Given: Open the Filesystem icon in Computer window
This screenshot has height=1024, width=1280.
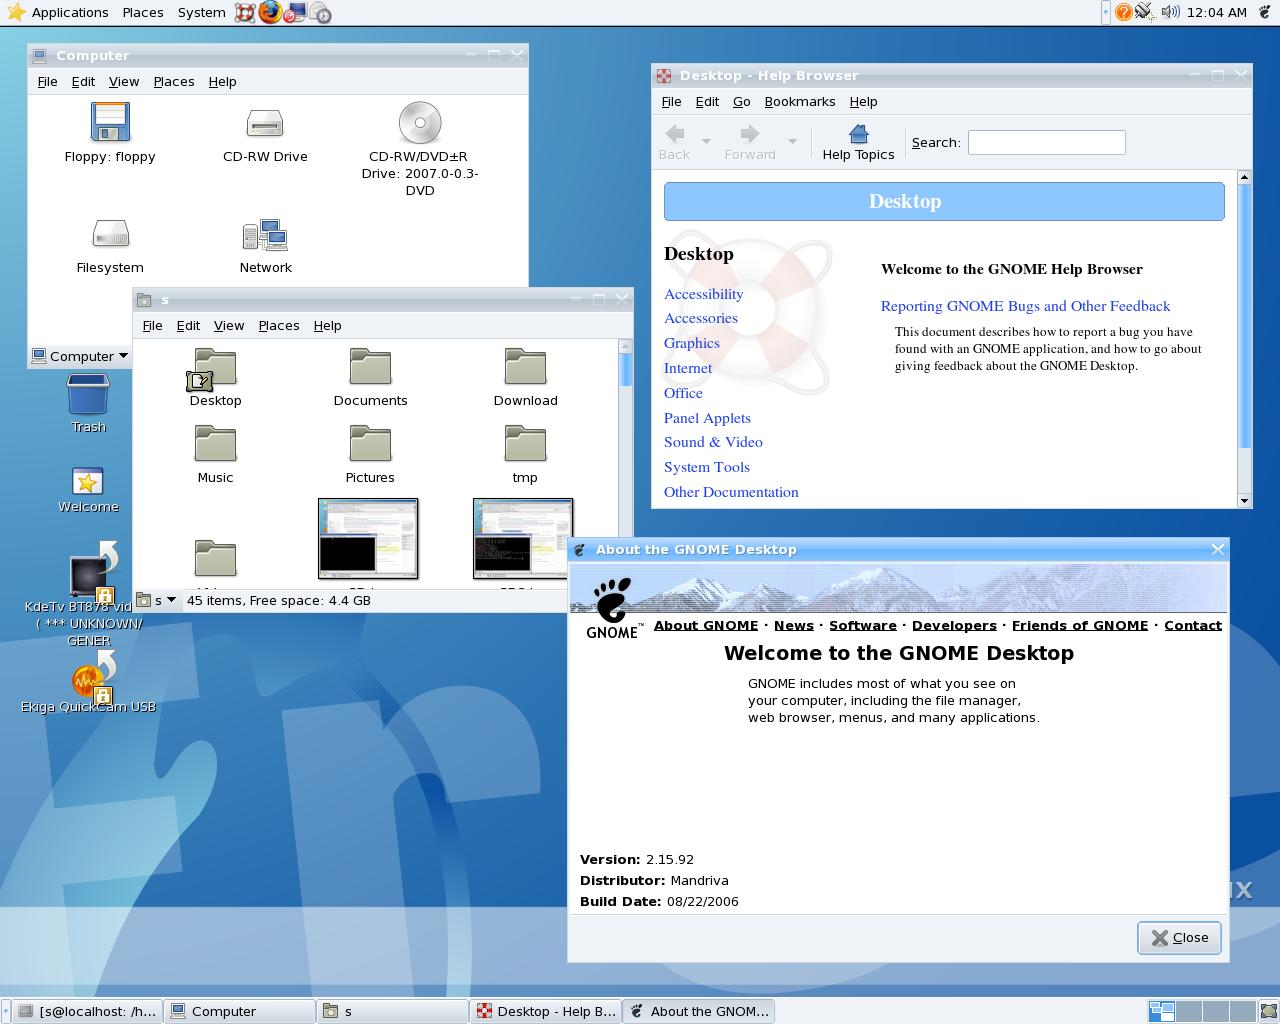Looking at the screenshot, I should pos(110,234).
